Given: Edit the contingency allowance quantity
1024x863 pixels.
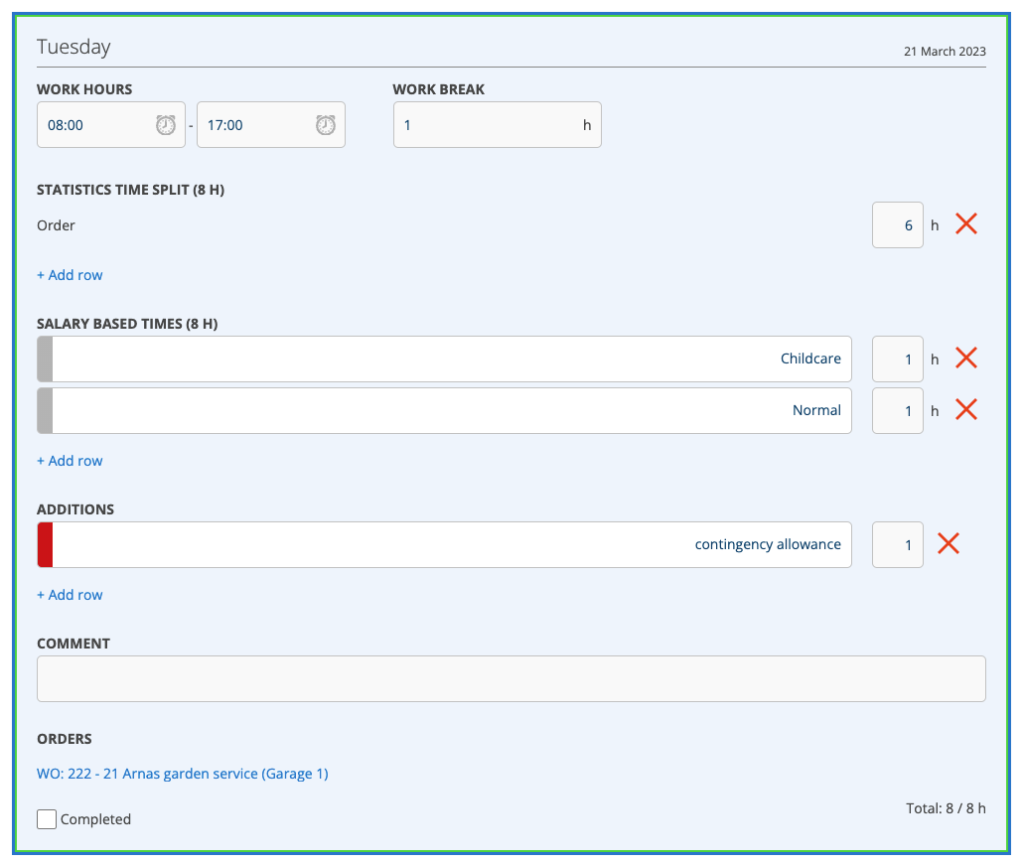Looking at the screenshot, I should tap(898, 544).
